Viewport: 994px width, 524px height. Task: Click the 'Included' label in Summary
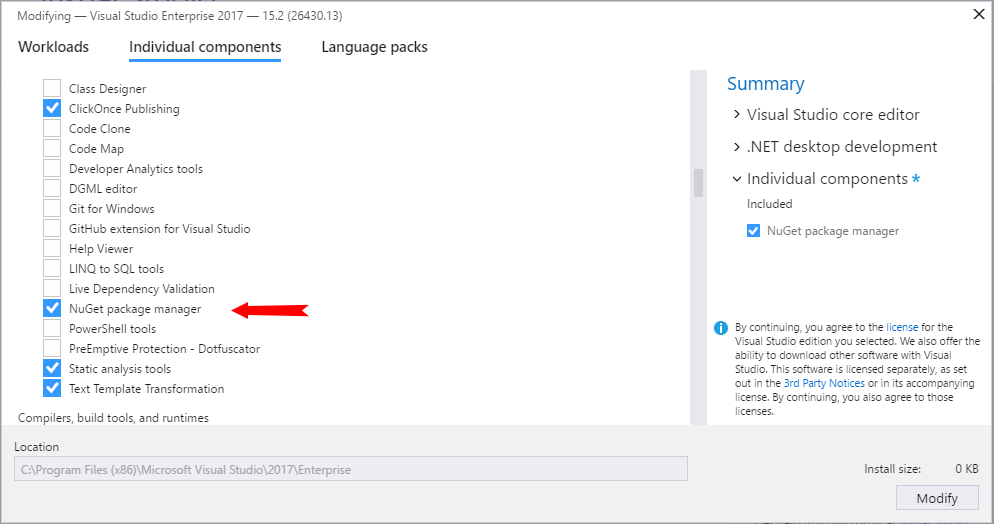pyautogui.click(x=769, y=204)
